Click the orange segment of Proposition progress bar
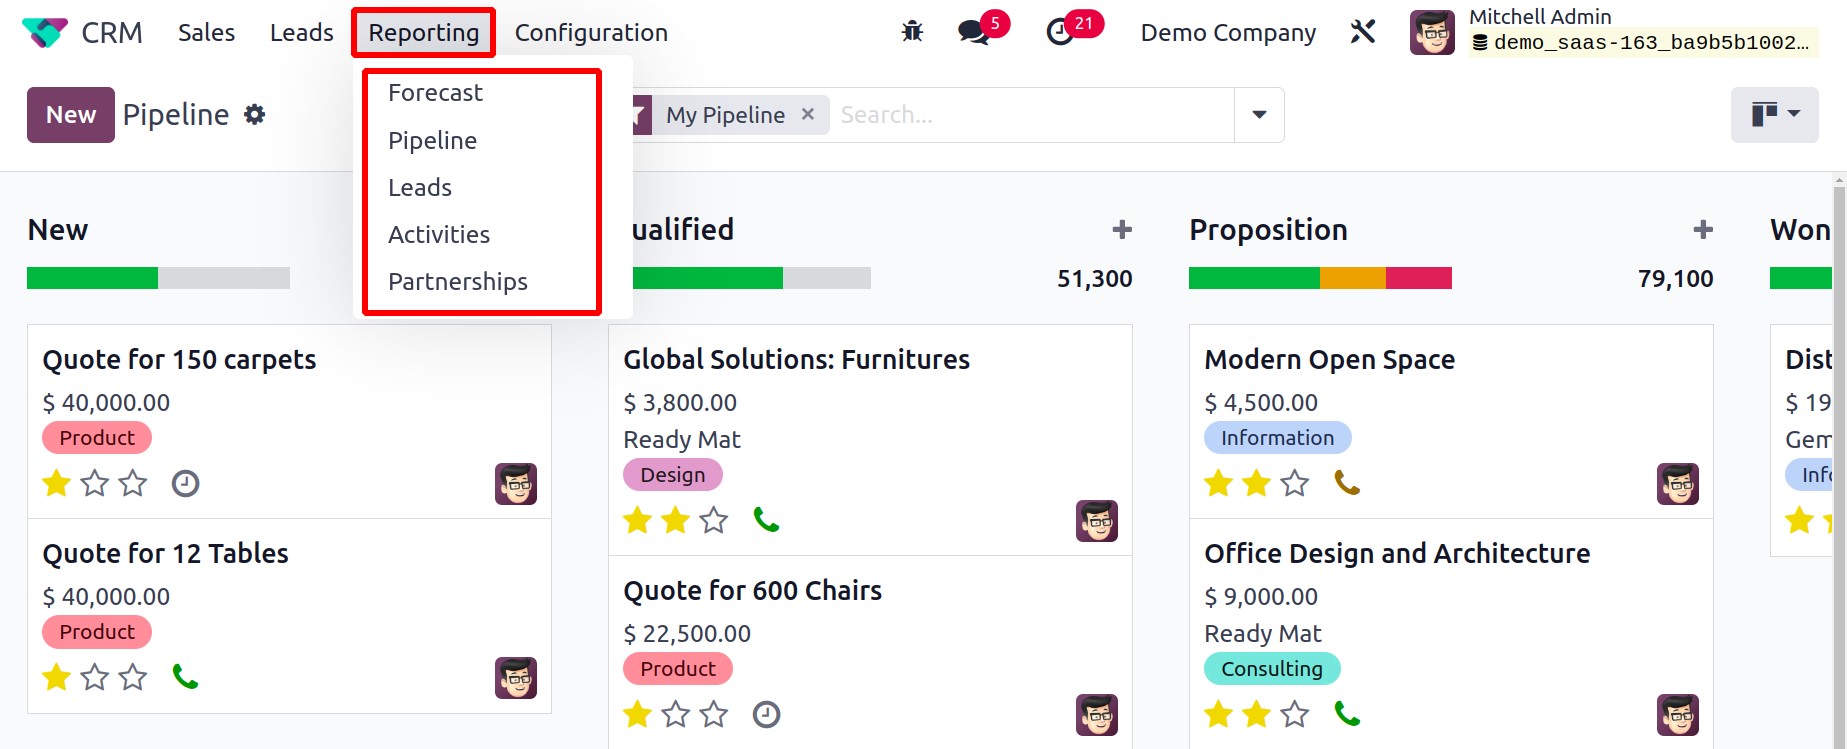The image size is (1847, 749). (1353, 278)
